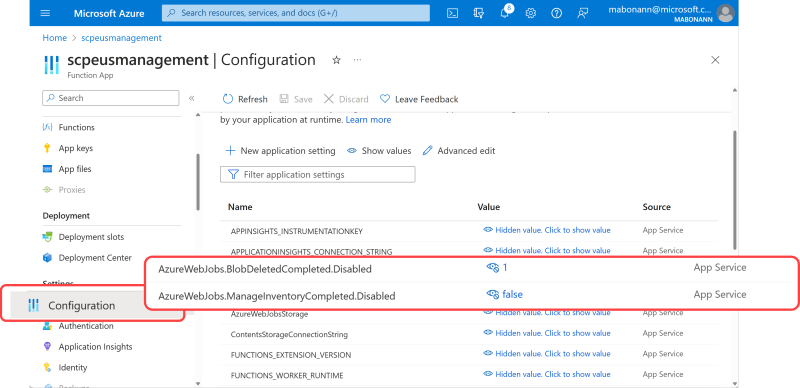800x388 pixels.
Task: Open Directories and subscriptions filter icon
Action: click(x=478, y=13)
